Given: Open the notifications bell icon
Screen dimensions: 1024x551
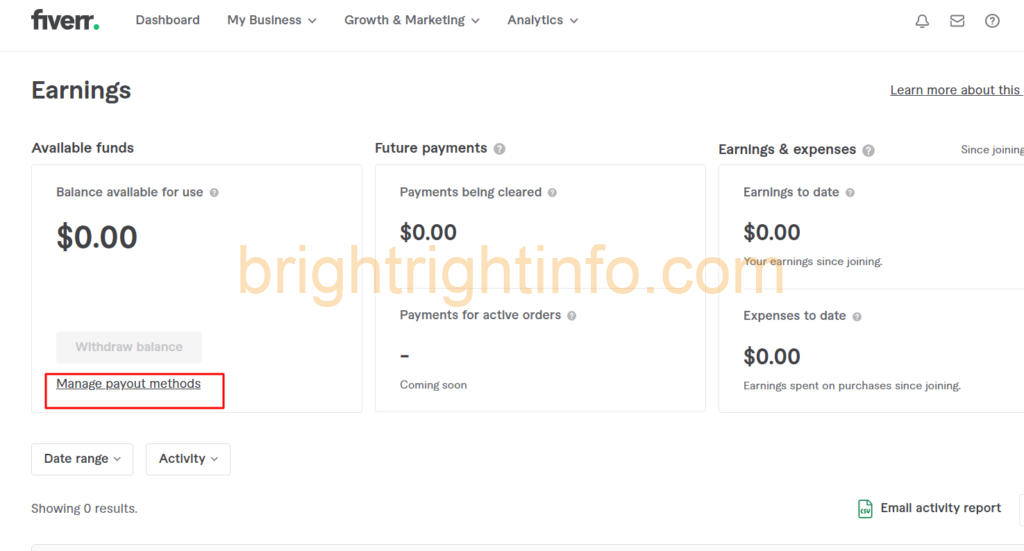Looking at the screenshot, I should pyautogui.click(x=922, y=21).
